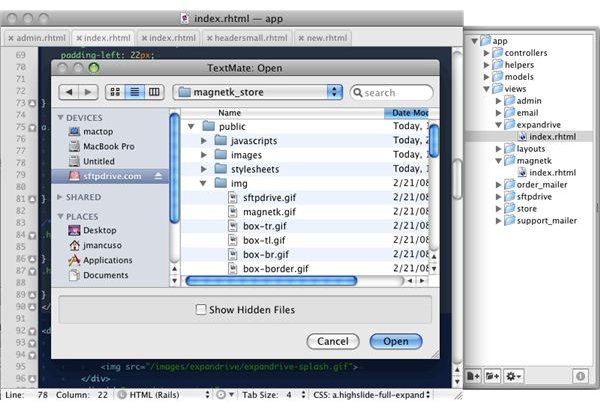Eject the sftpdrive.com volume
Screen dimensions: 600x402
tap(158, 176)
